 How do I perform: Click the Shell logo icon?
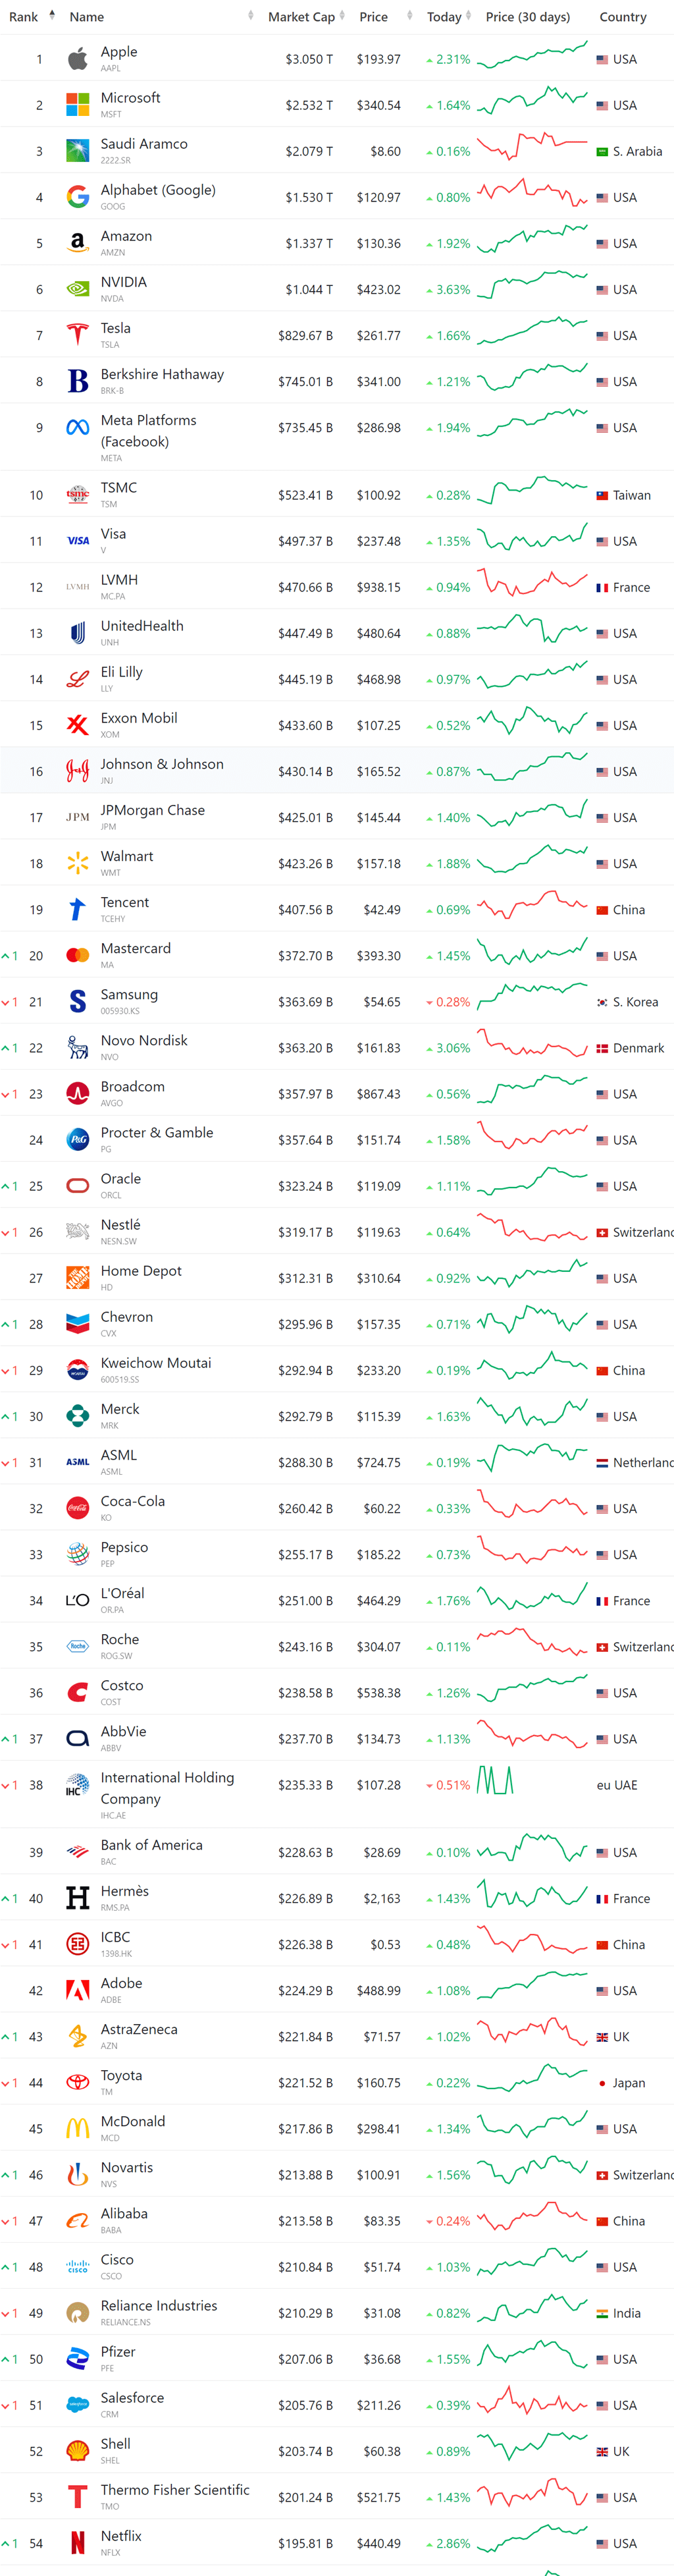point(77,2450)
